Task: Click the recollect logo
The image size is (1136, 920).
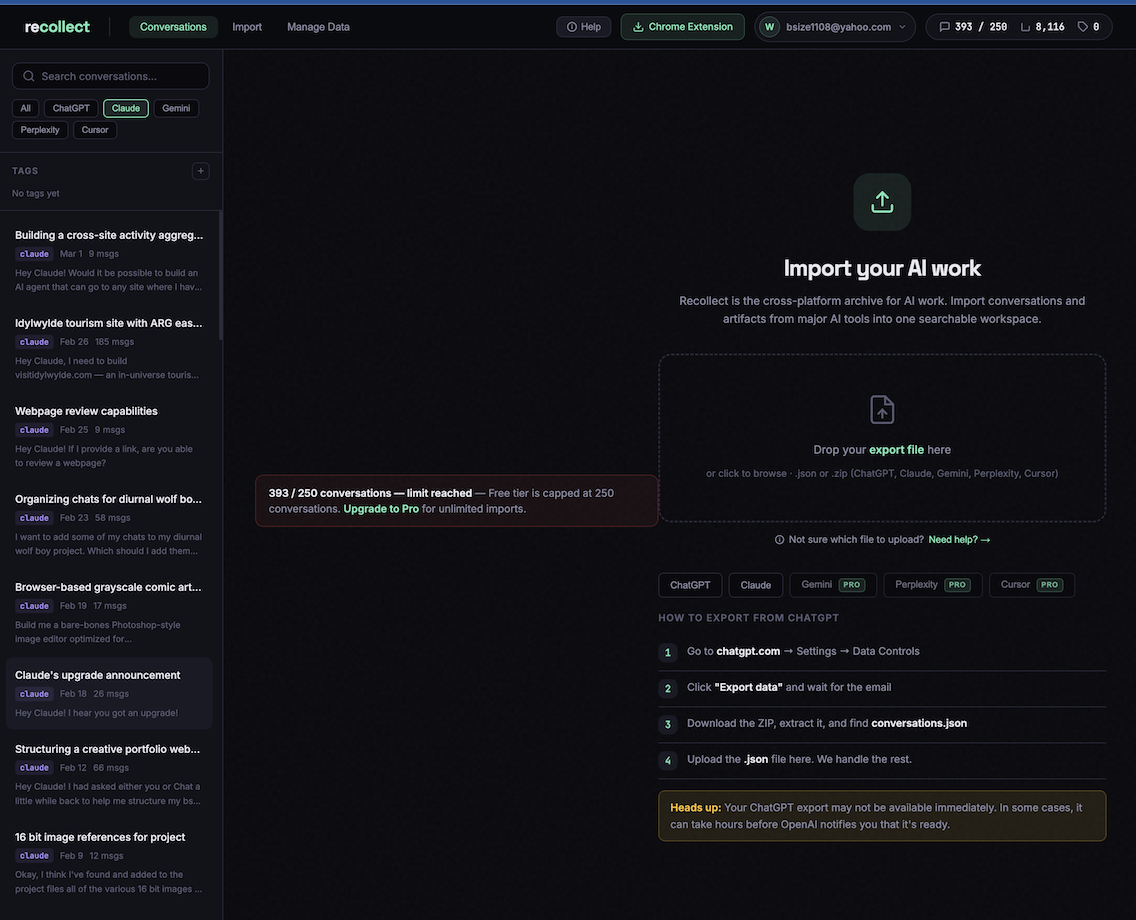Action: pyautogui.click(x=57, y=27)
